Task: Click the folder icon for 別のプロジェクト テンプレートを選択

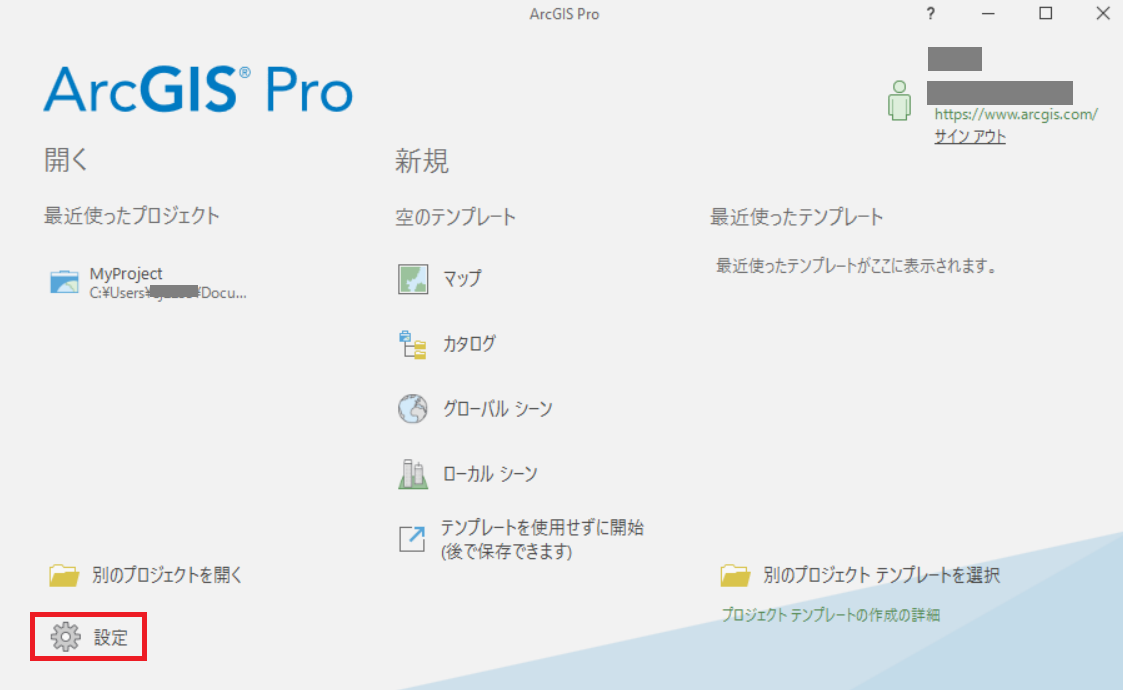Action: (x=735, y=575)
